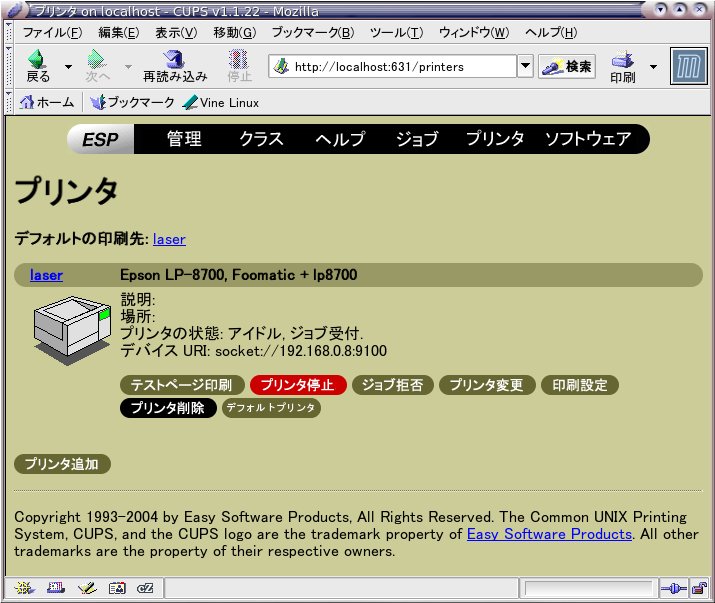Click the Address Book icon in status bar
Image resolution: width=715 pixels, height=603 pixels.
pyautogui.click(x=117, y=588)
